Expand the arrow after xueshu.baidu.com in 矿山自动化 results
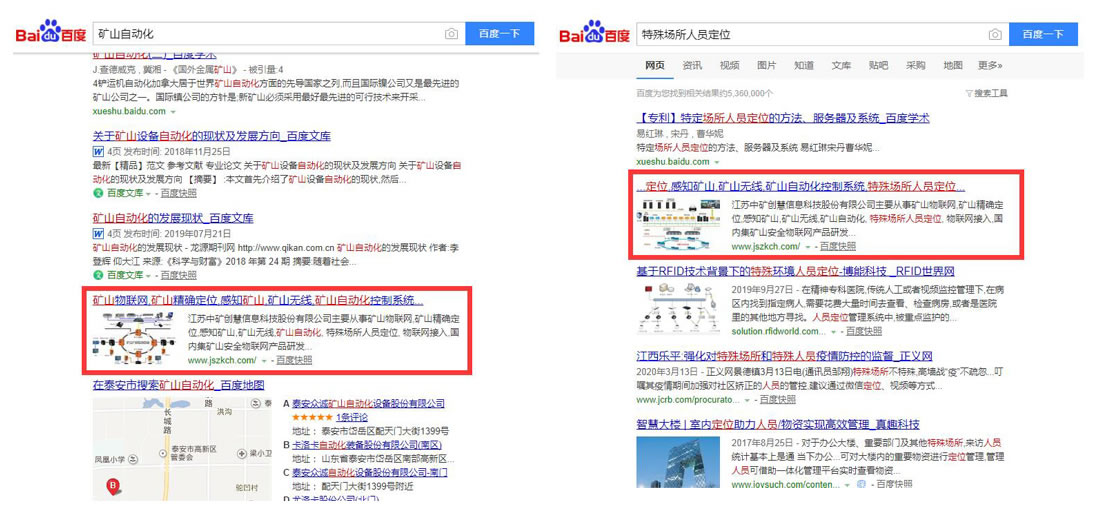Image resolution: width=1100 pixels, height=510 pixels. pos(172,111)
